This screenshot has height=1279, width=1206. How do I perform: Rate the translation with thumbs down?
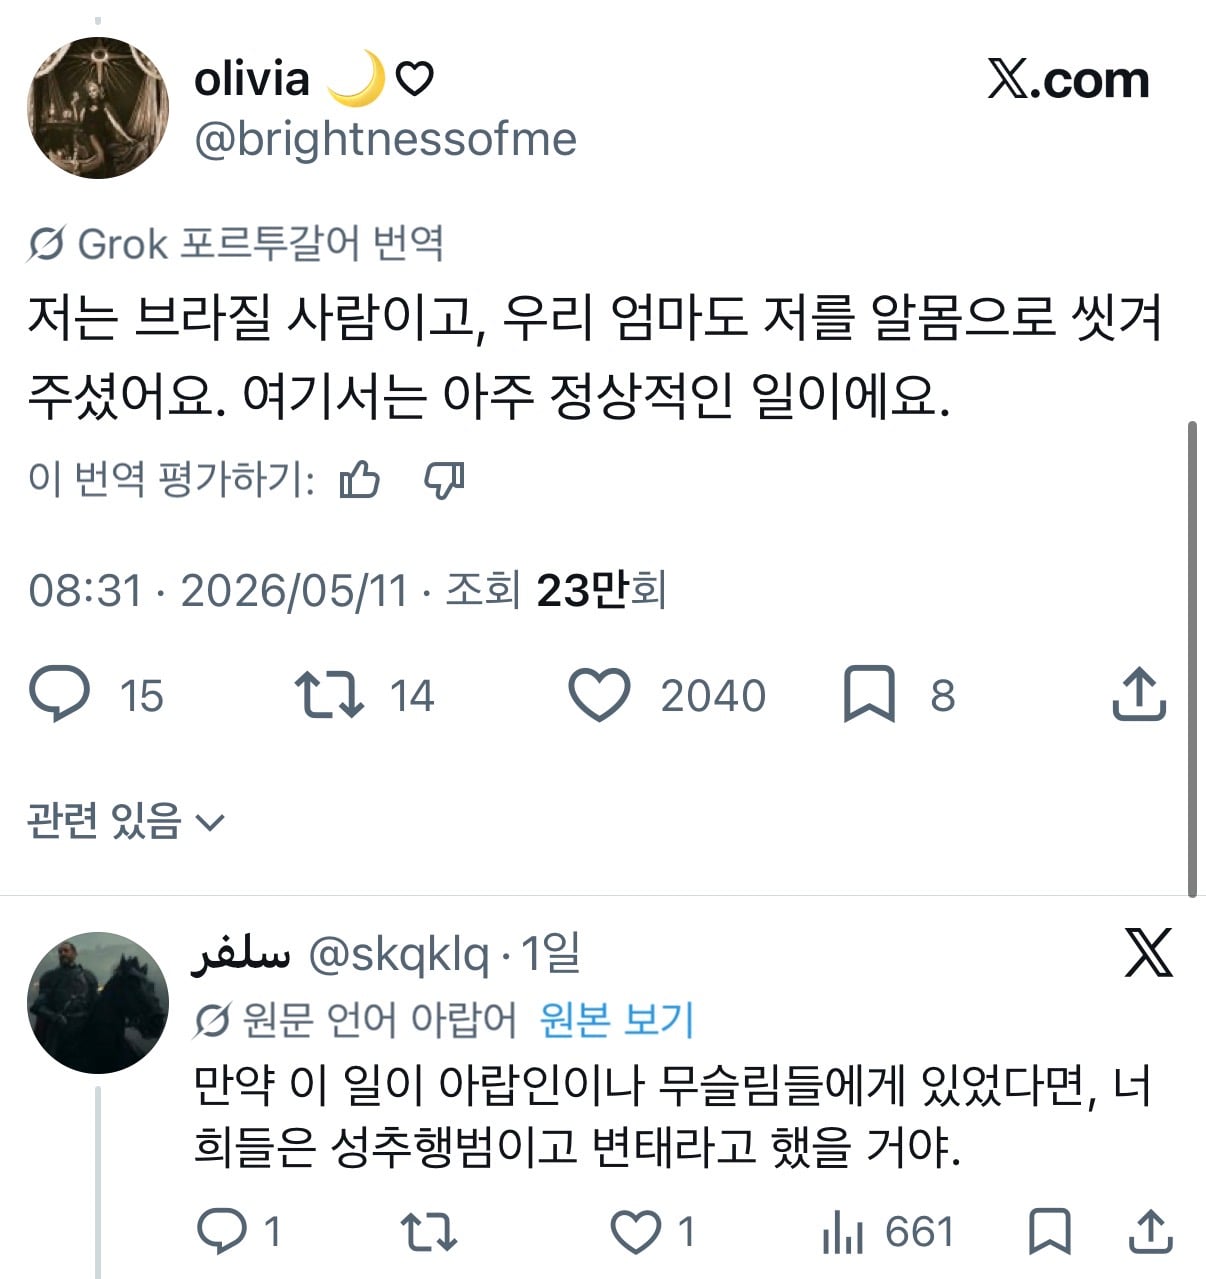(x=444, y=480)
